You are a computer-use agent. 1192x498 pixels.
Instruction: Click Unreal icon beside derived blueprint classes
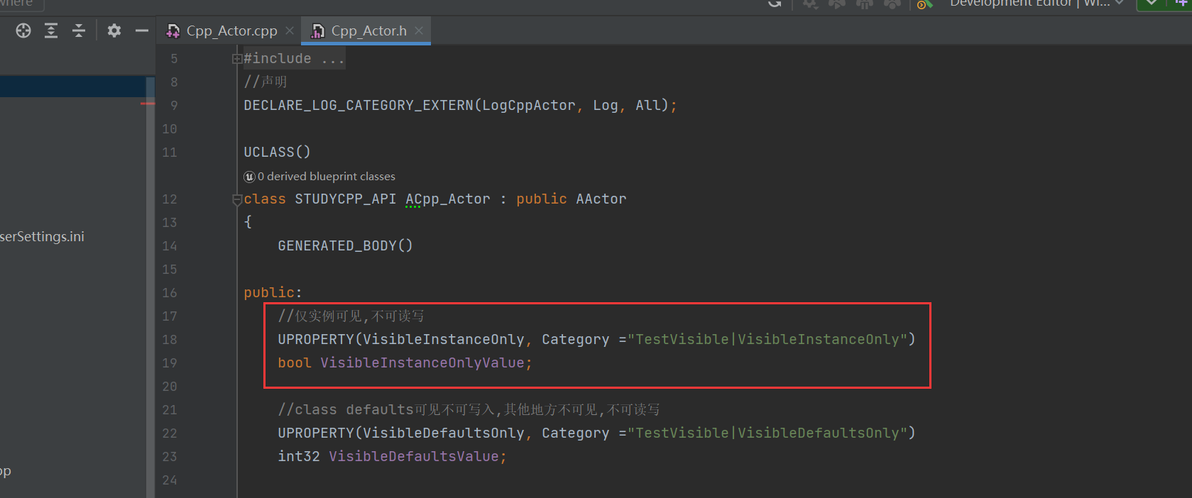(249, 176)
